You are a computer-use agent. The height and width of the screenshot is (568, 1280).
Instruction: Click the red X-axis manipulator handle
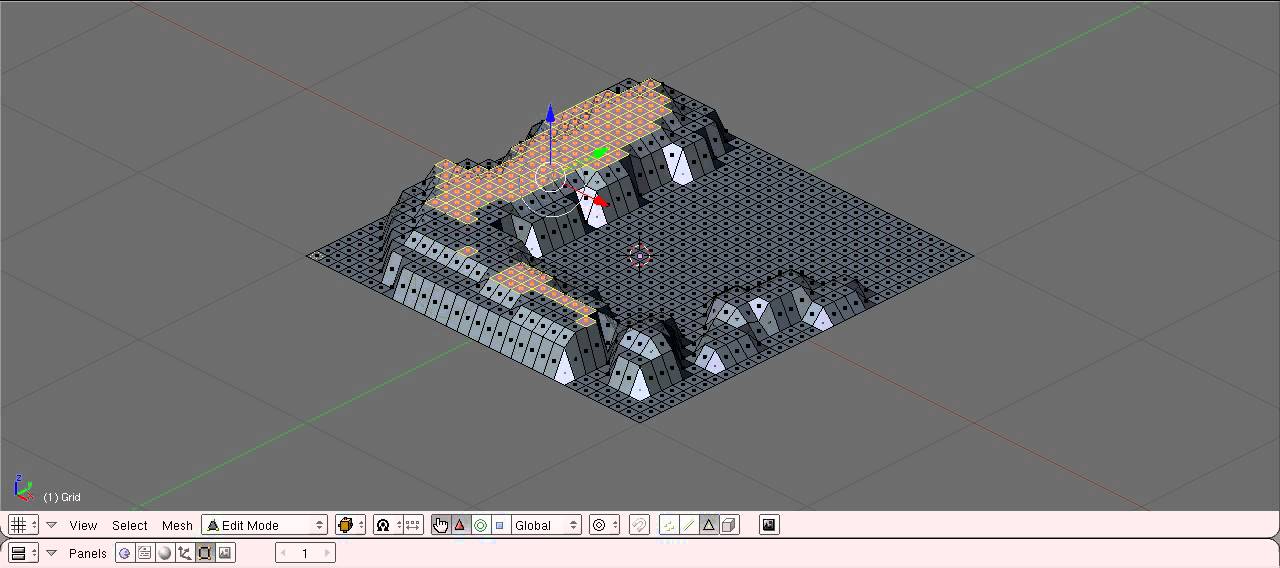coord(599,201)
